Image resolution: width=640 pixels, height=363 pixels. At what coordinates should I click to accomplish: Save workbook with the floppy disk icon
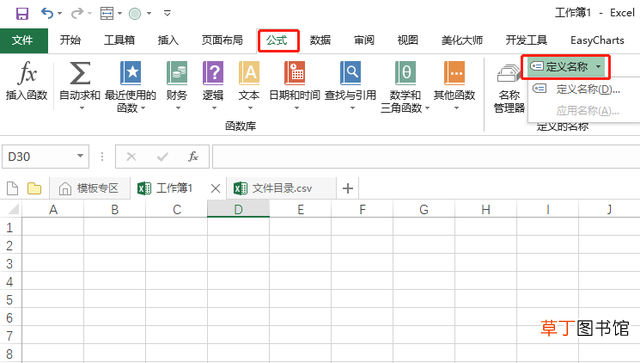coord(22,13)
